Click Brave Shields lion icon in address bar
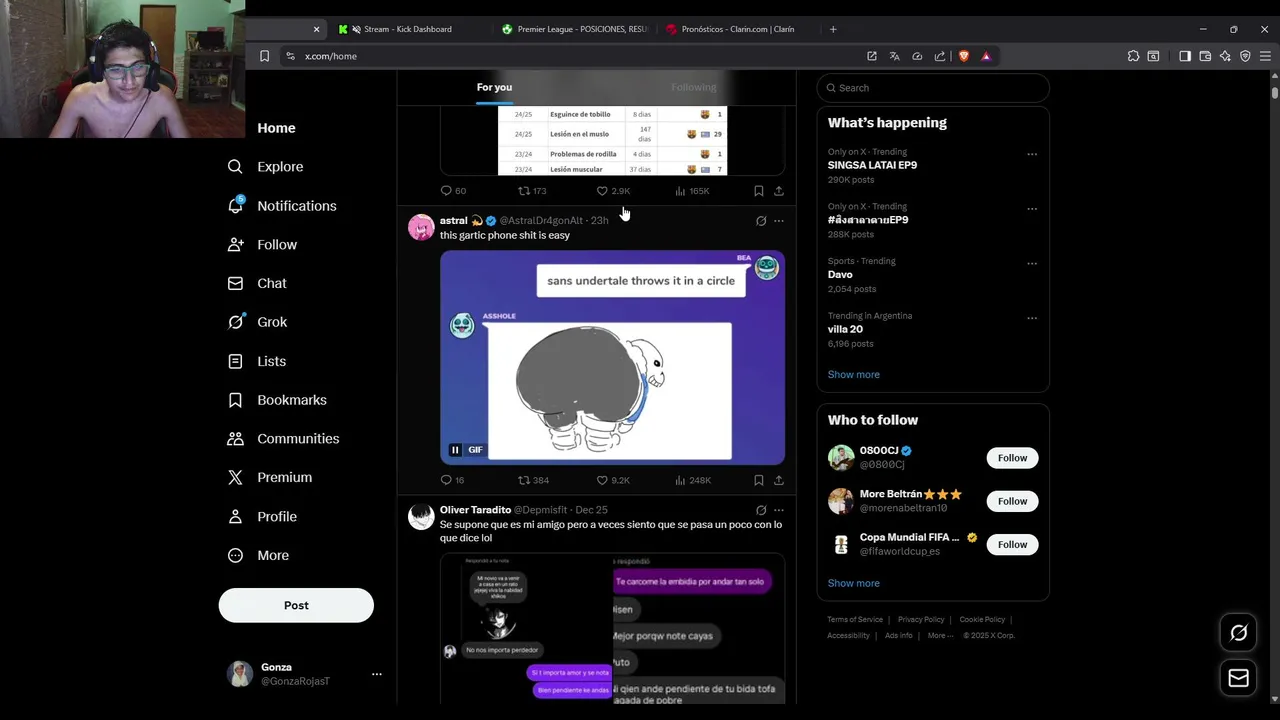 pos(964,56)
